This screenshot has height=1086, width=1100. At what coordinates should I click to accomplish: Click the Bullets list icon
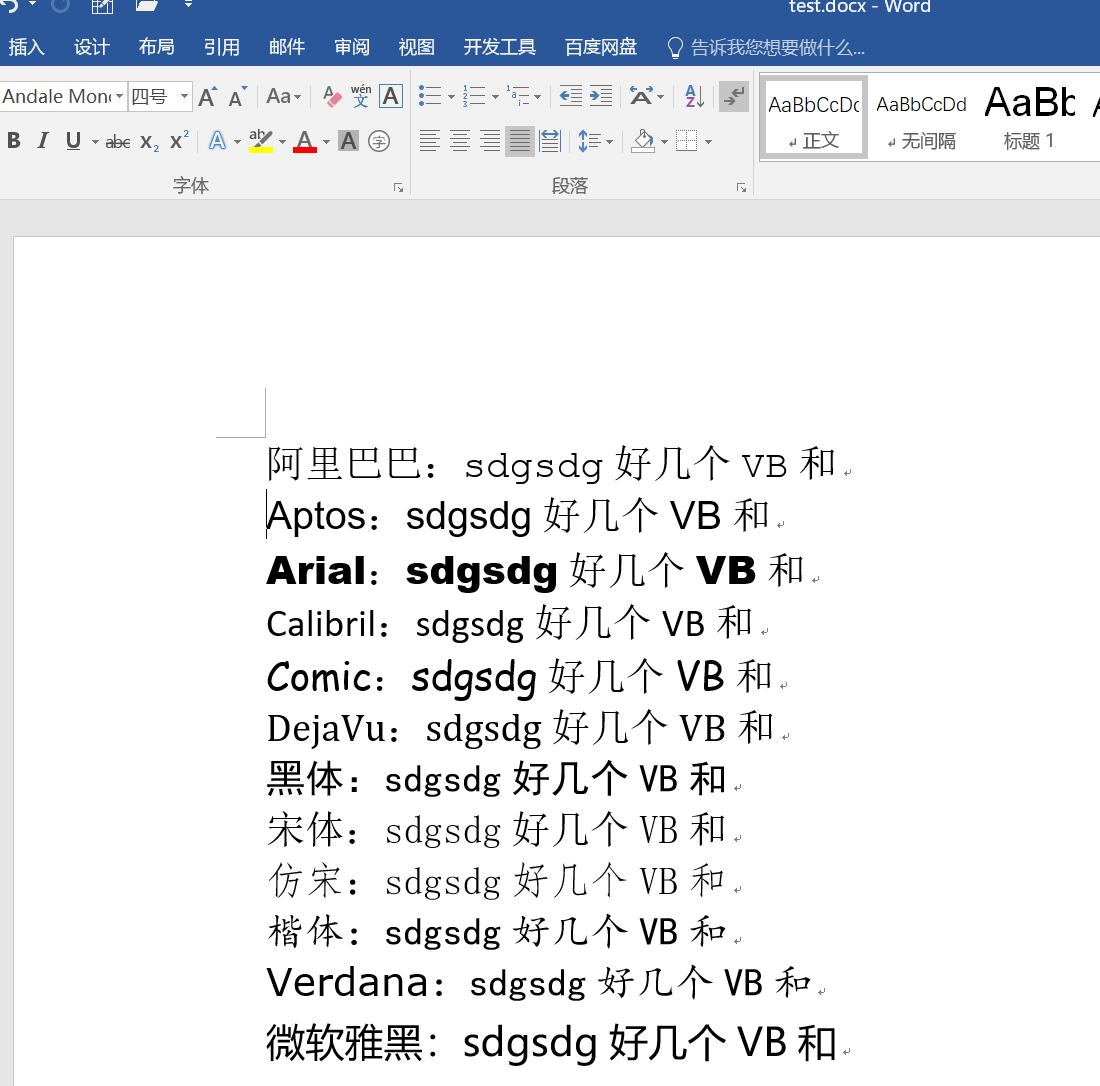click(430, 96)
